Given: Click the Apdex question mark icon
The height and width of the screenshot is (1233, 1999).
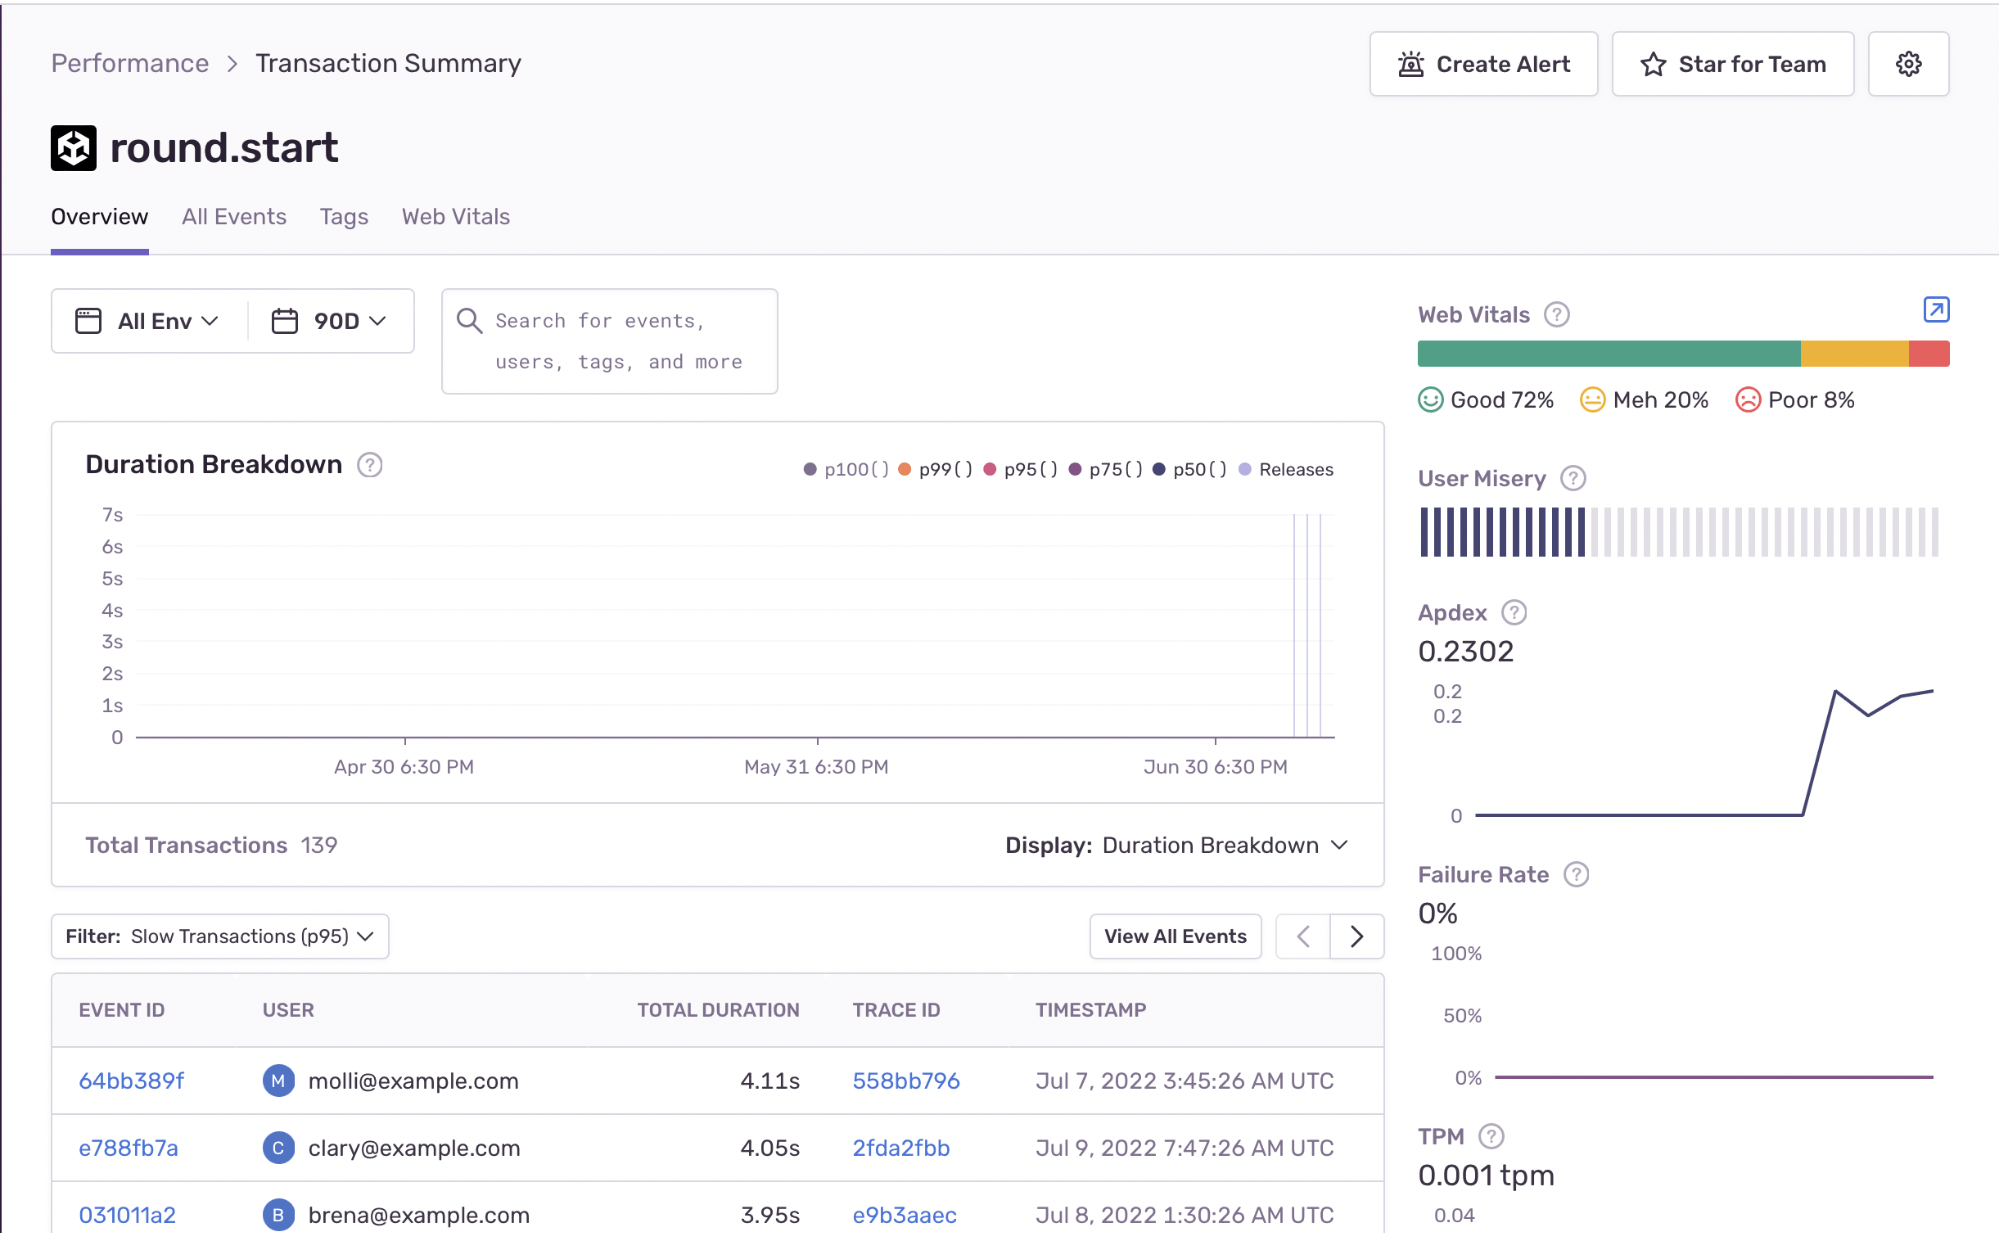Looking at the screenshot, I should coord(1514,613).
